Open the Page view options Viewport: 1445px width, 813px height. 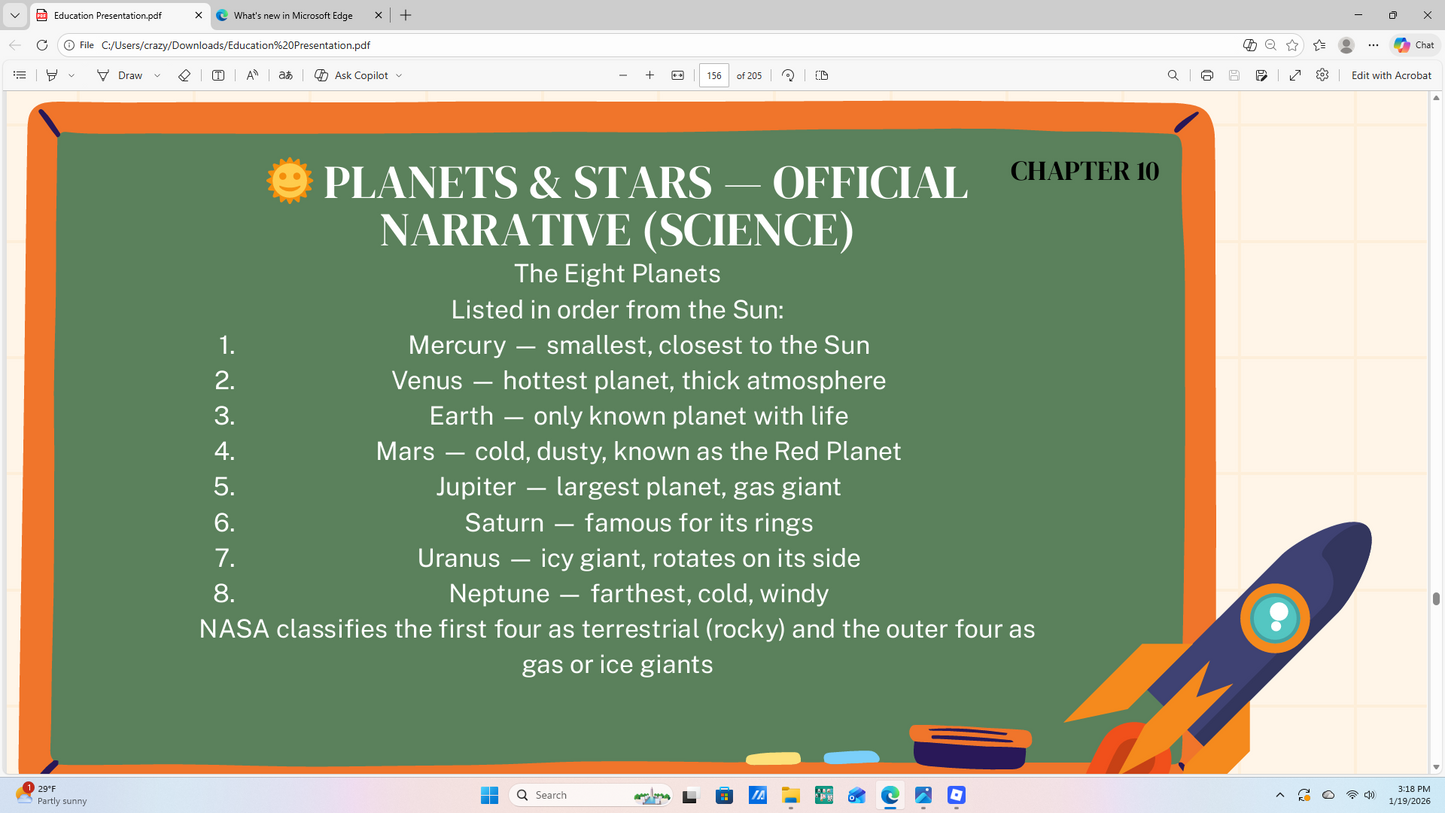822,75
